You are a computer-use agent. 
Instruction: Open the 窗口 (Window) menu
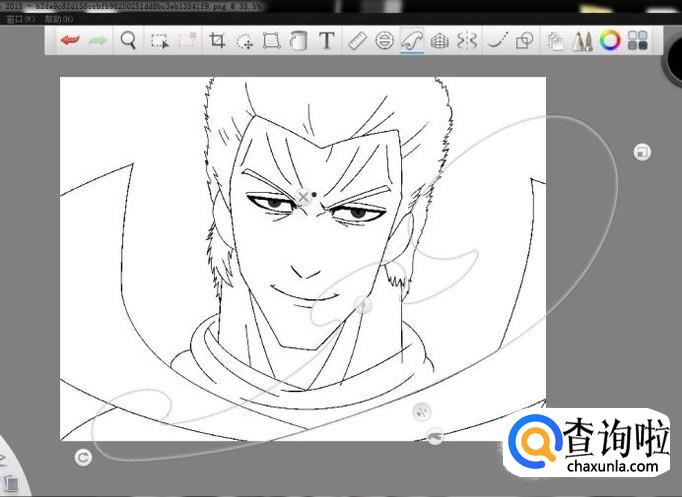(20, 19)
